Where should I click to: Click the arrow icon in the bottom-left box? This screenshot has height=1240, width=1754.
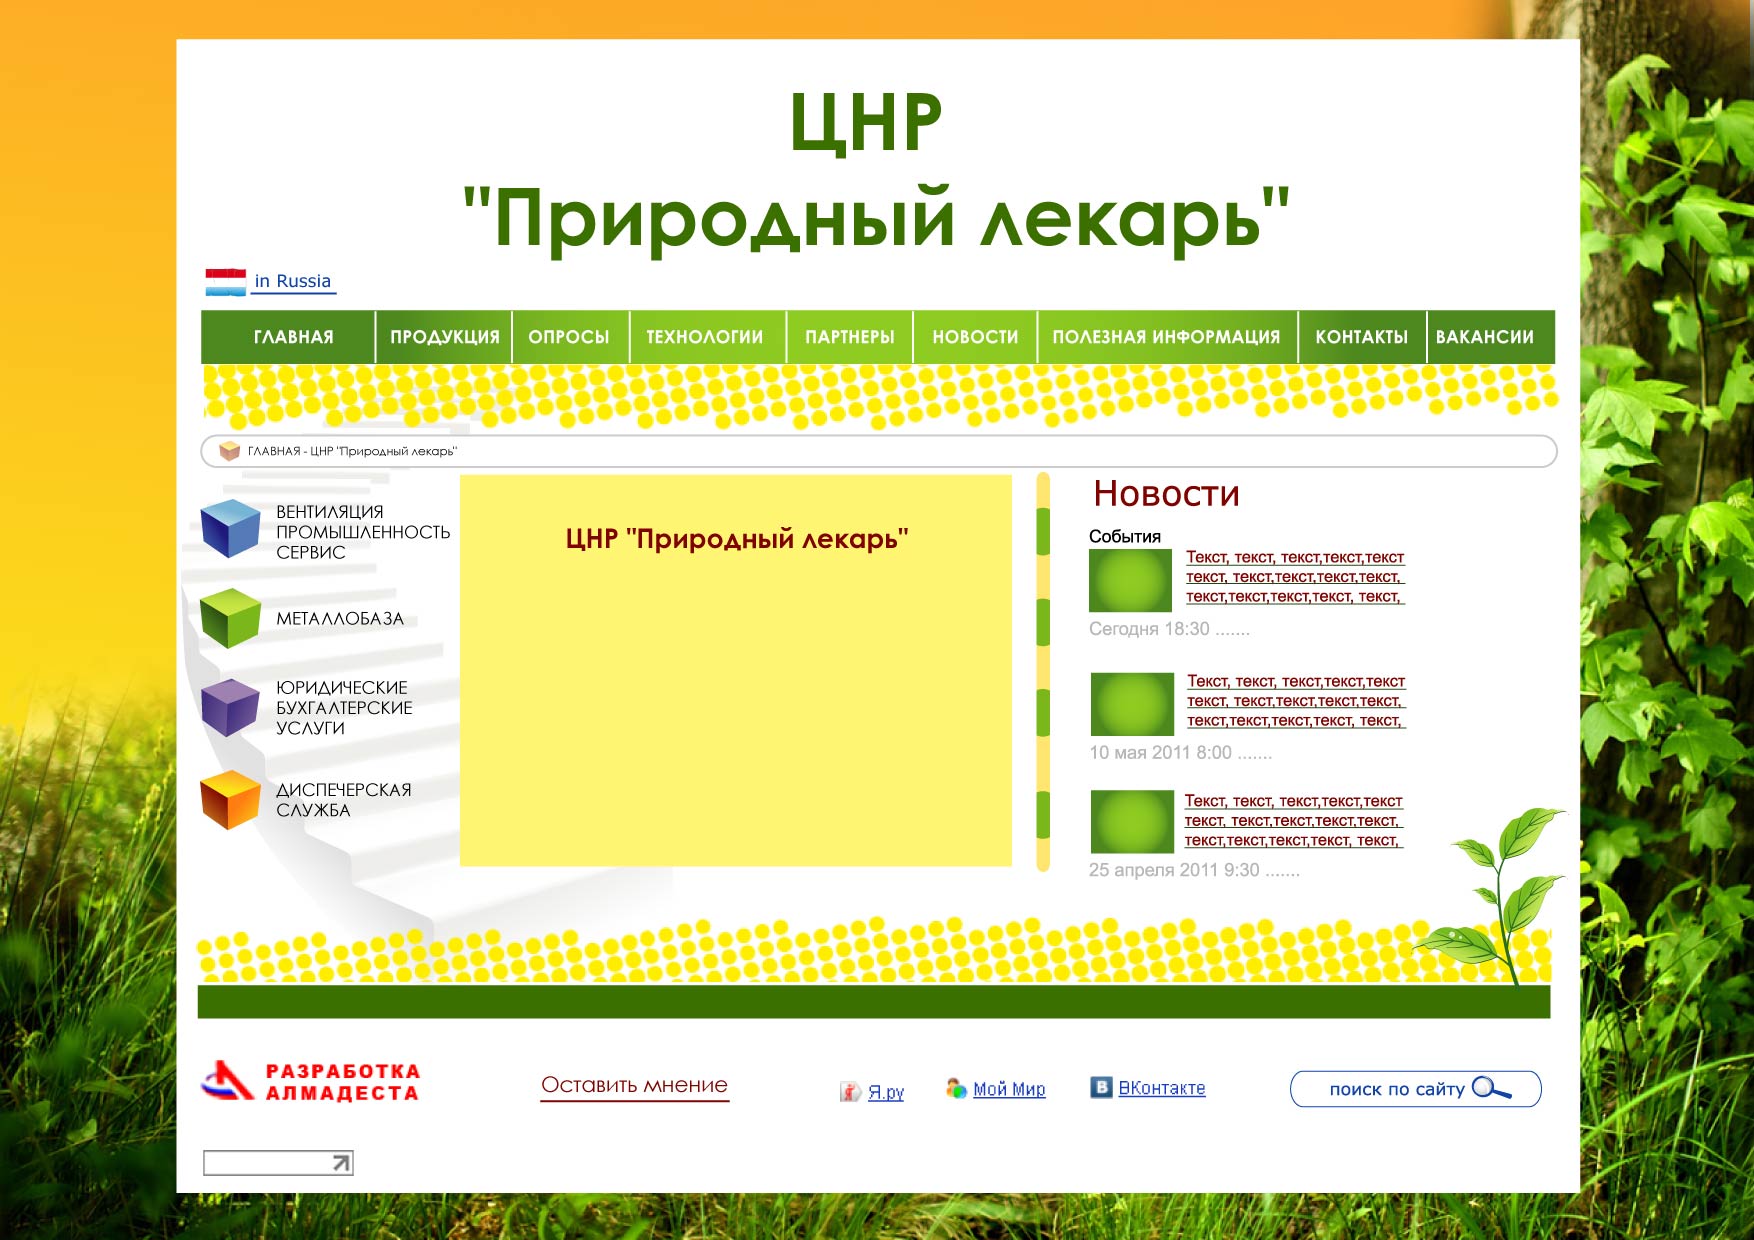(340, 1164)
